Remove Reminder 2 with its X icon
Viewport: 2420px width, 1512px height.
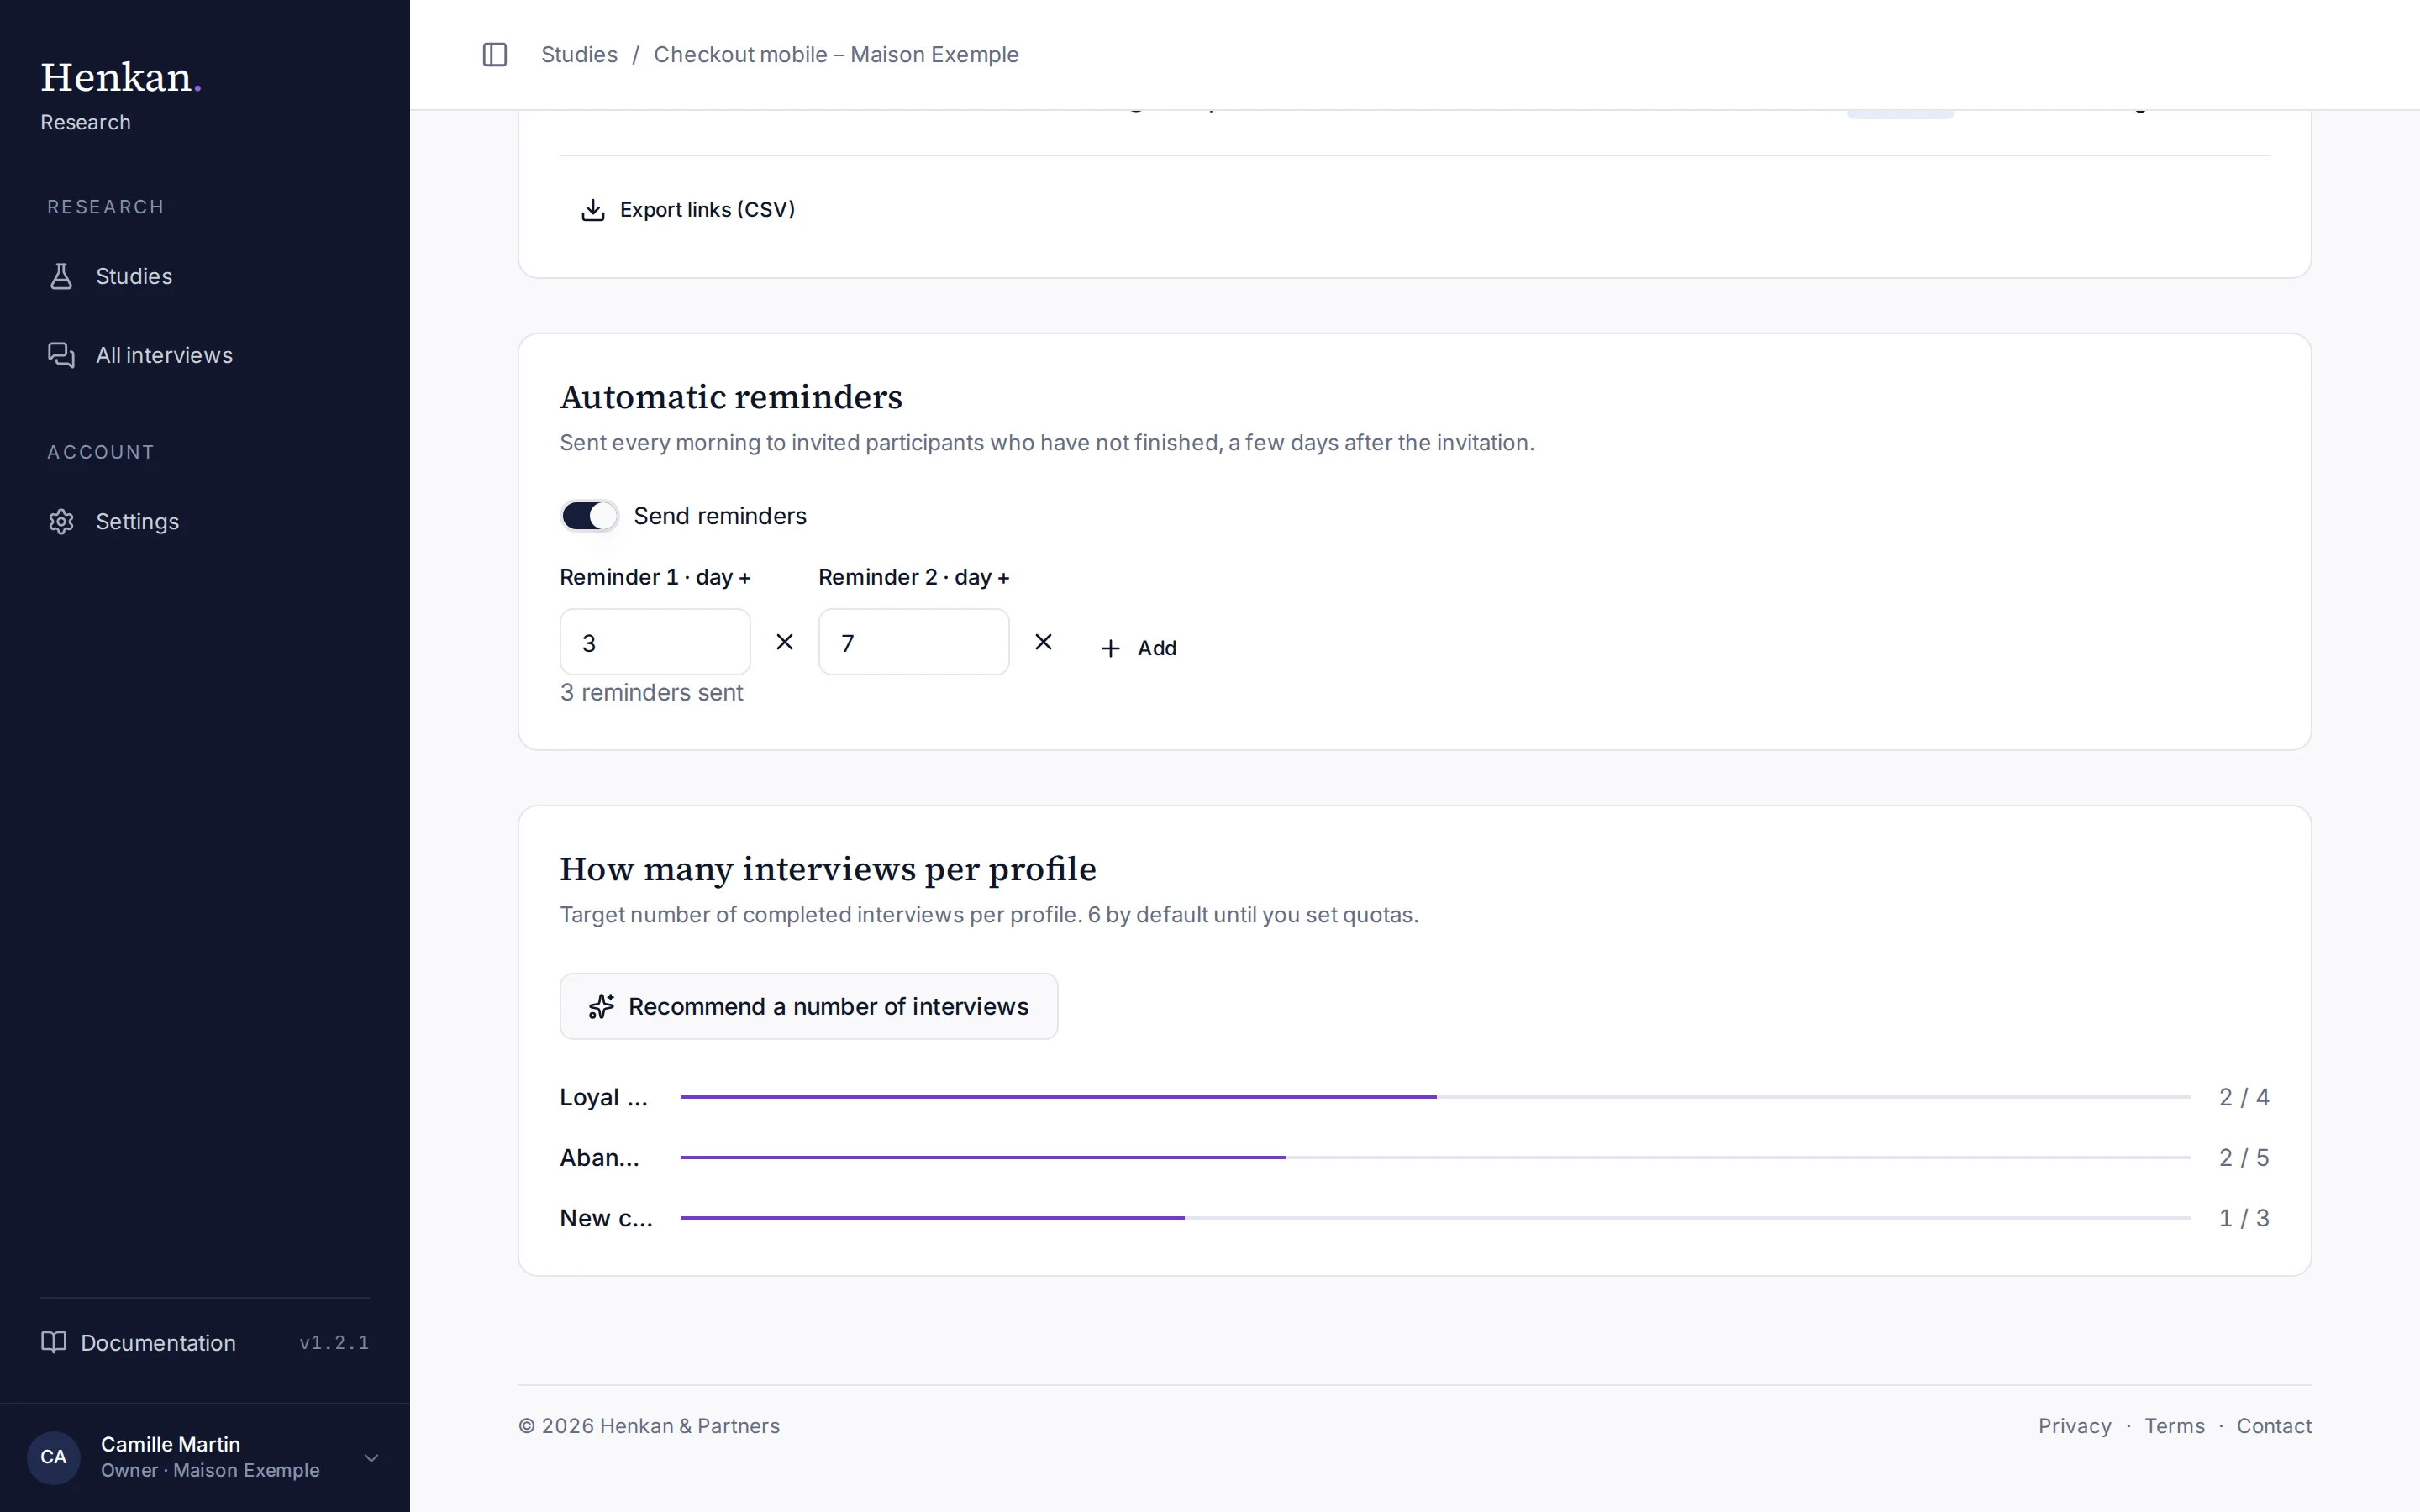pos(1043,642)
